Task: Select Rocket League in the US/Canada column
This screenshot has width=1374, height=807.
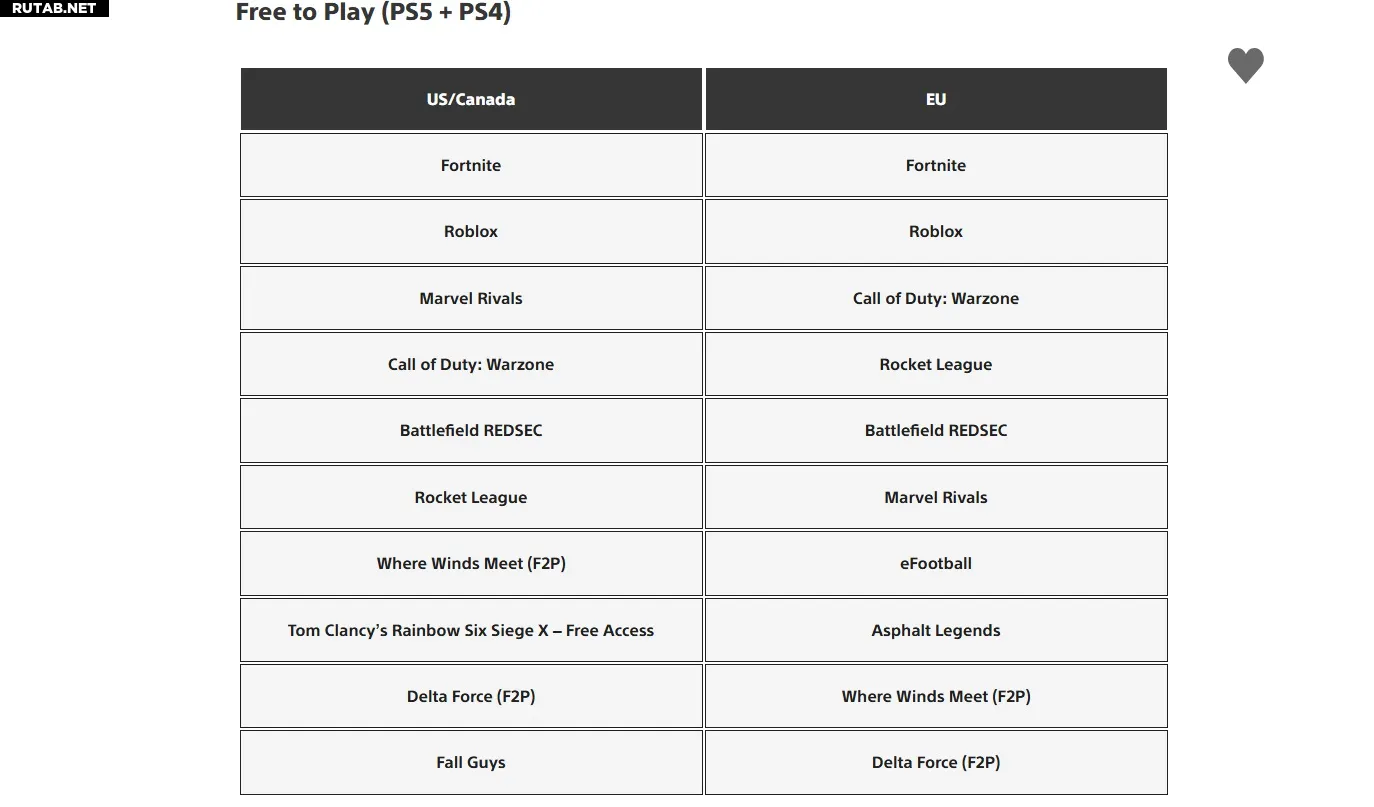Action: tap(471, 497)
